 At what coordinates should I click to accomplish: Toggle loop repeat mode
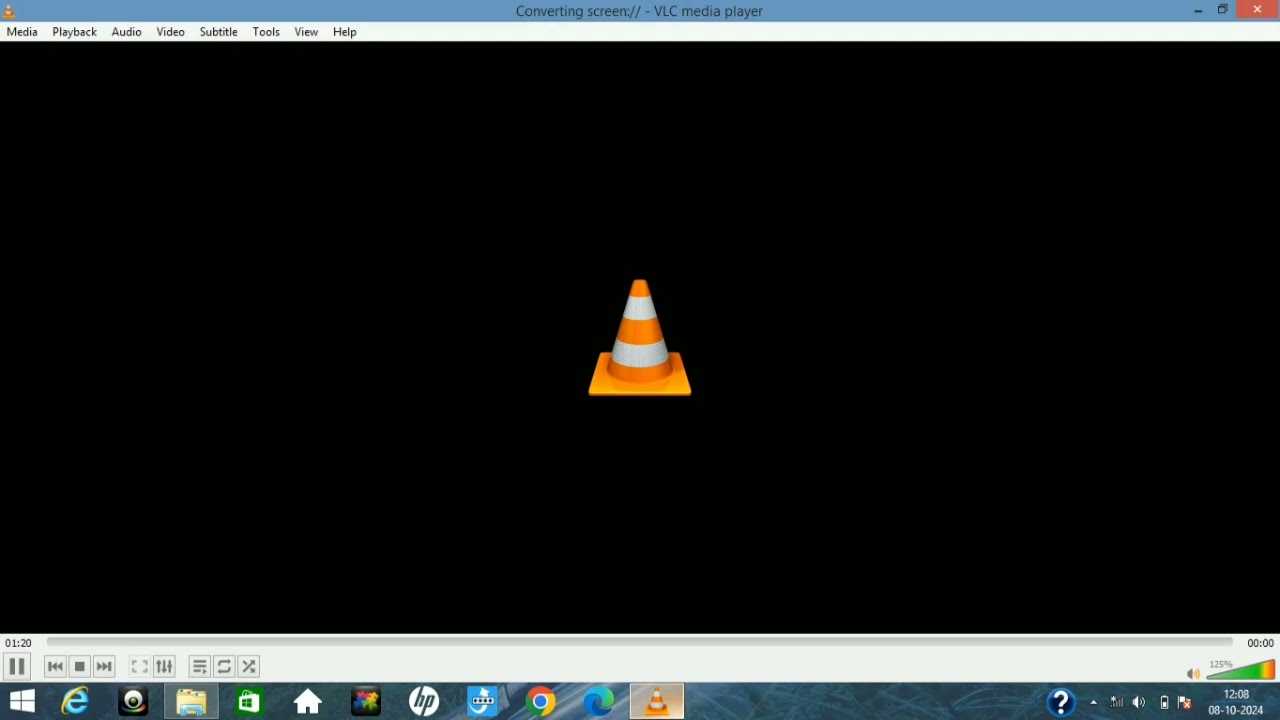click(225, 667)
